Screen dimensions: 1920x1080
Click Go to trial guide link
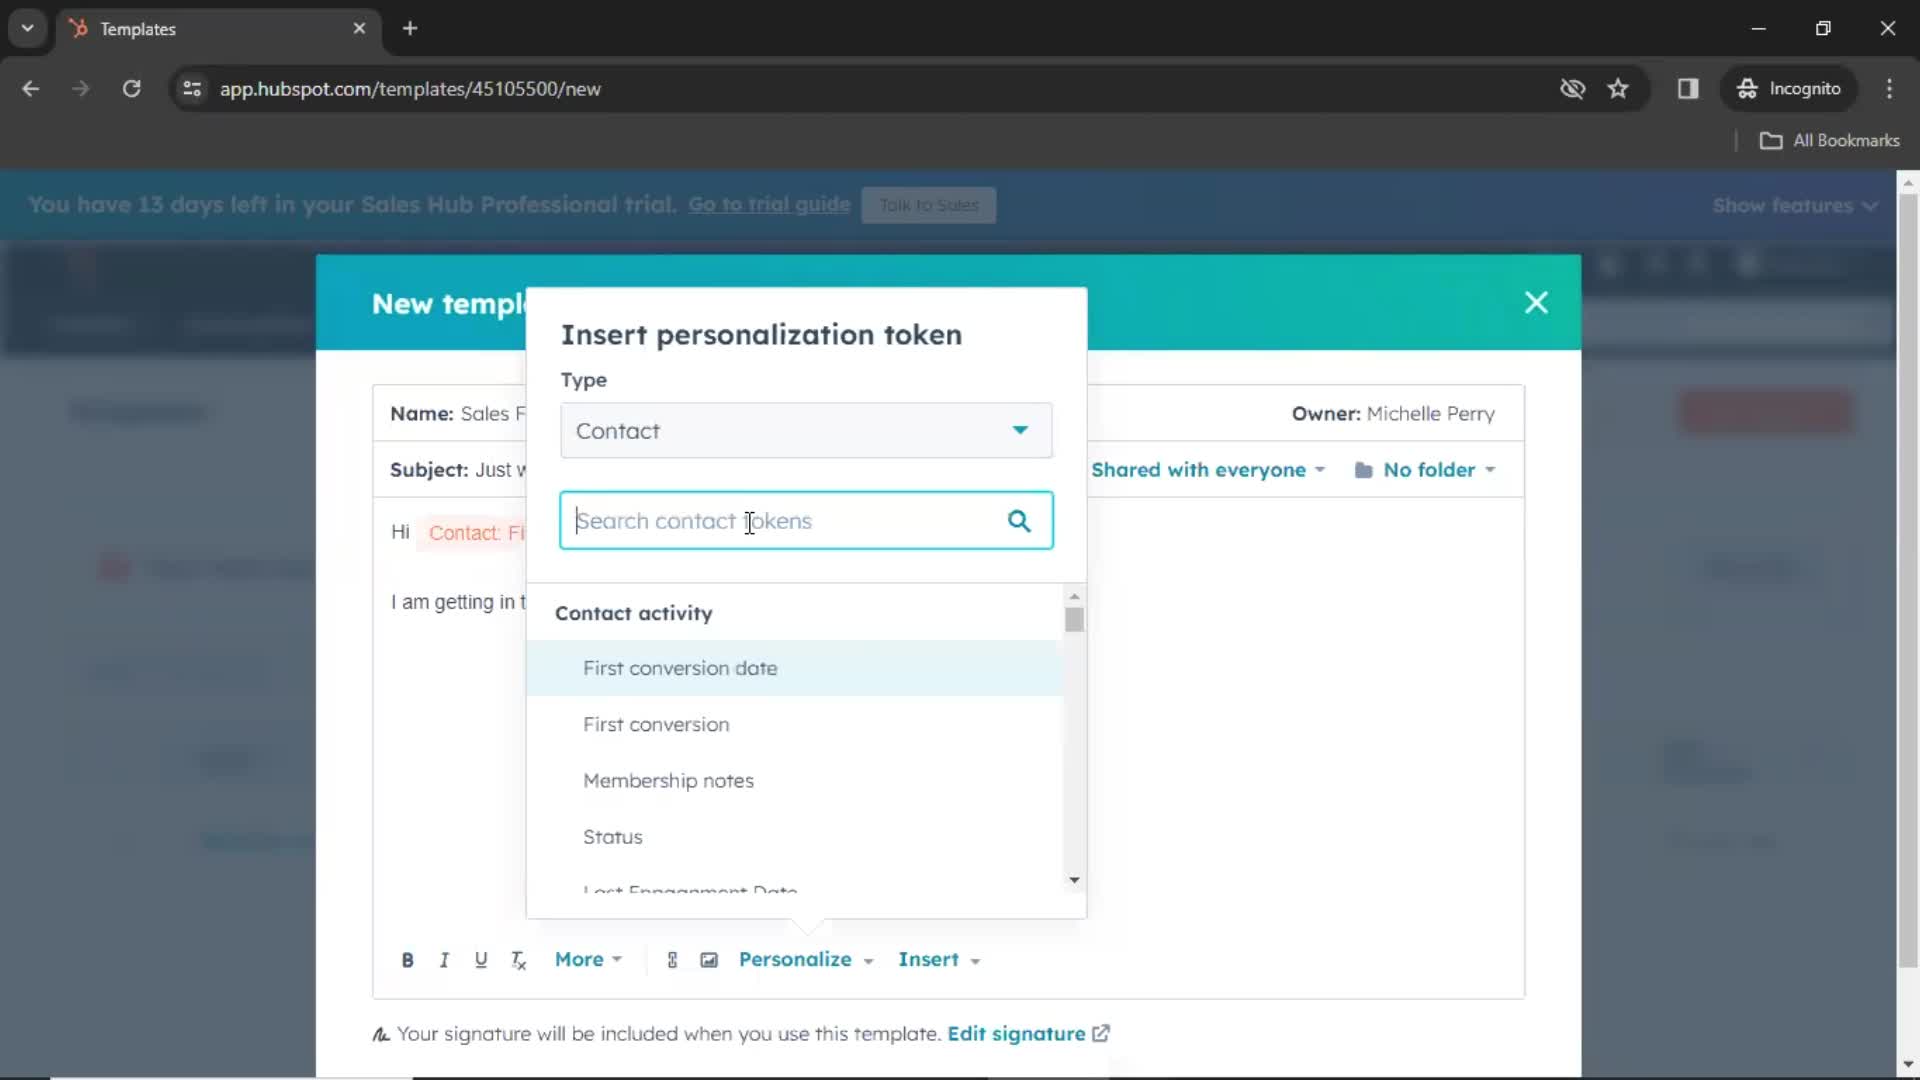[x=769, y=204]
